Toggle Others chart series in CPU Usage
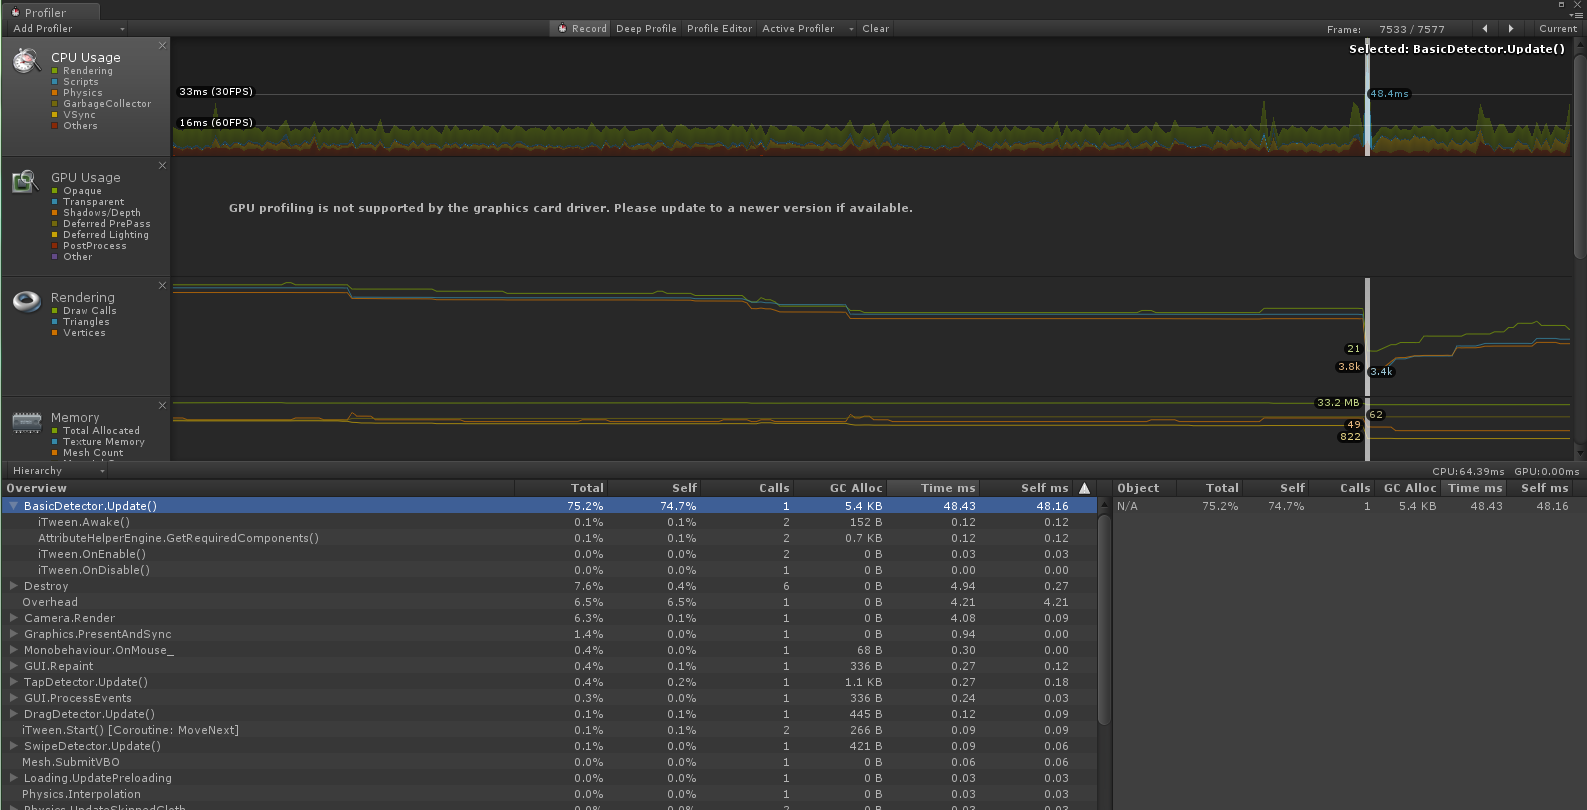 tap(55, 126)
